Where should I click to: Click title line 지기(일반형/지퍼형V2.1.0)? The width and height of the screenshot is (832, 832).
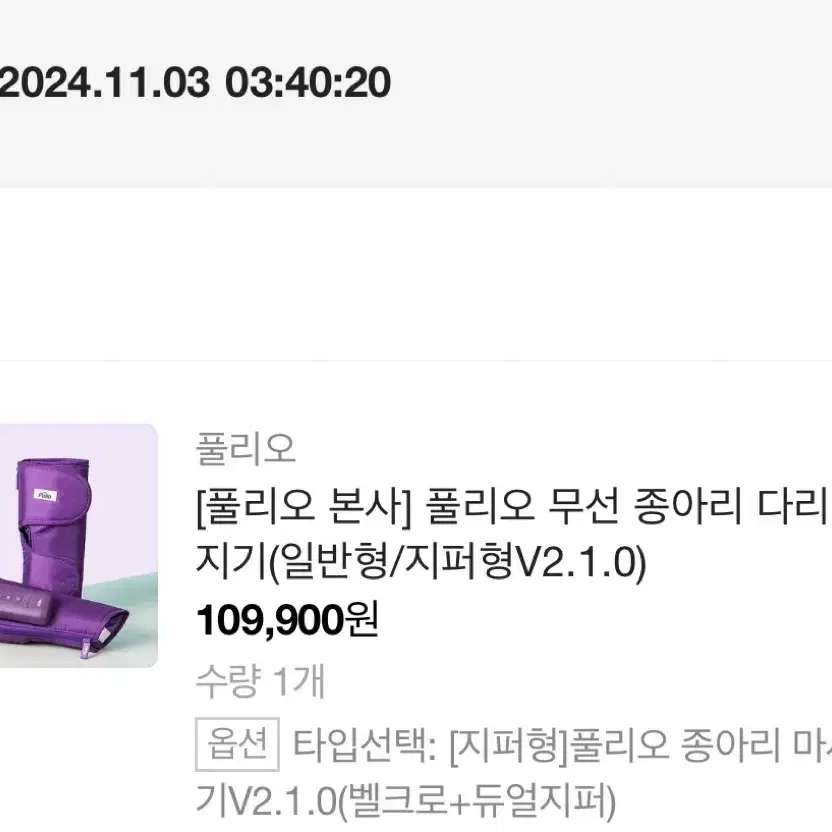(x=421, y=562)
